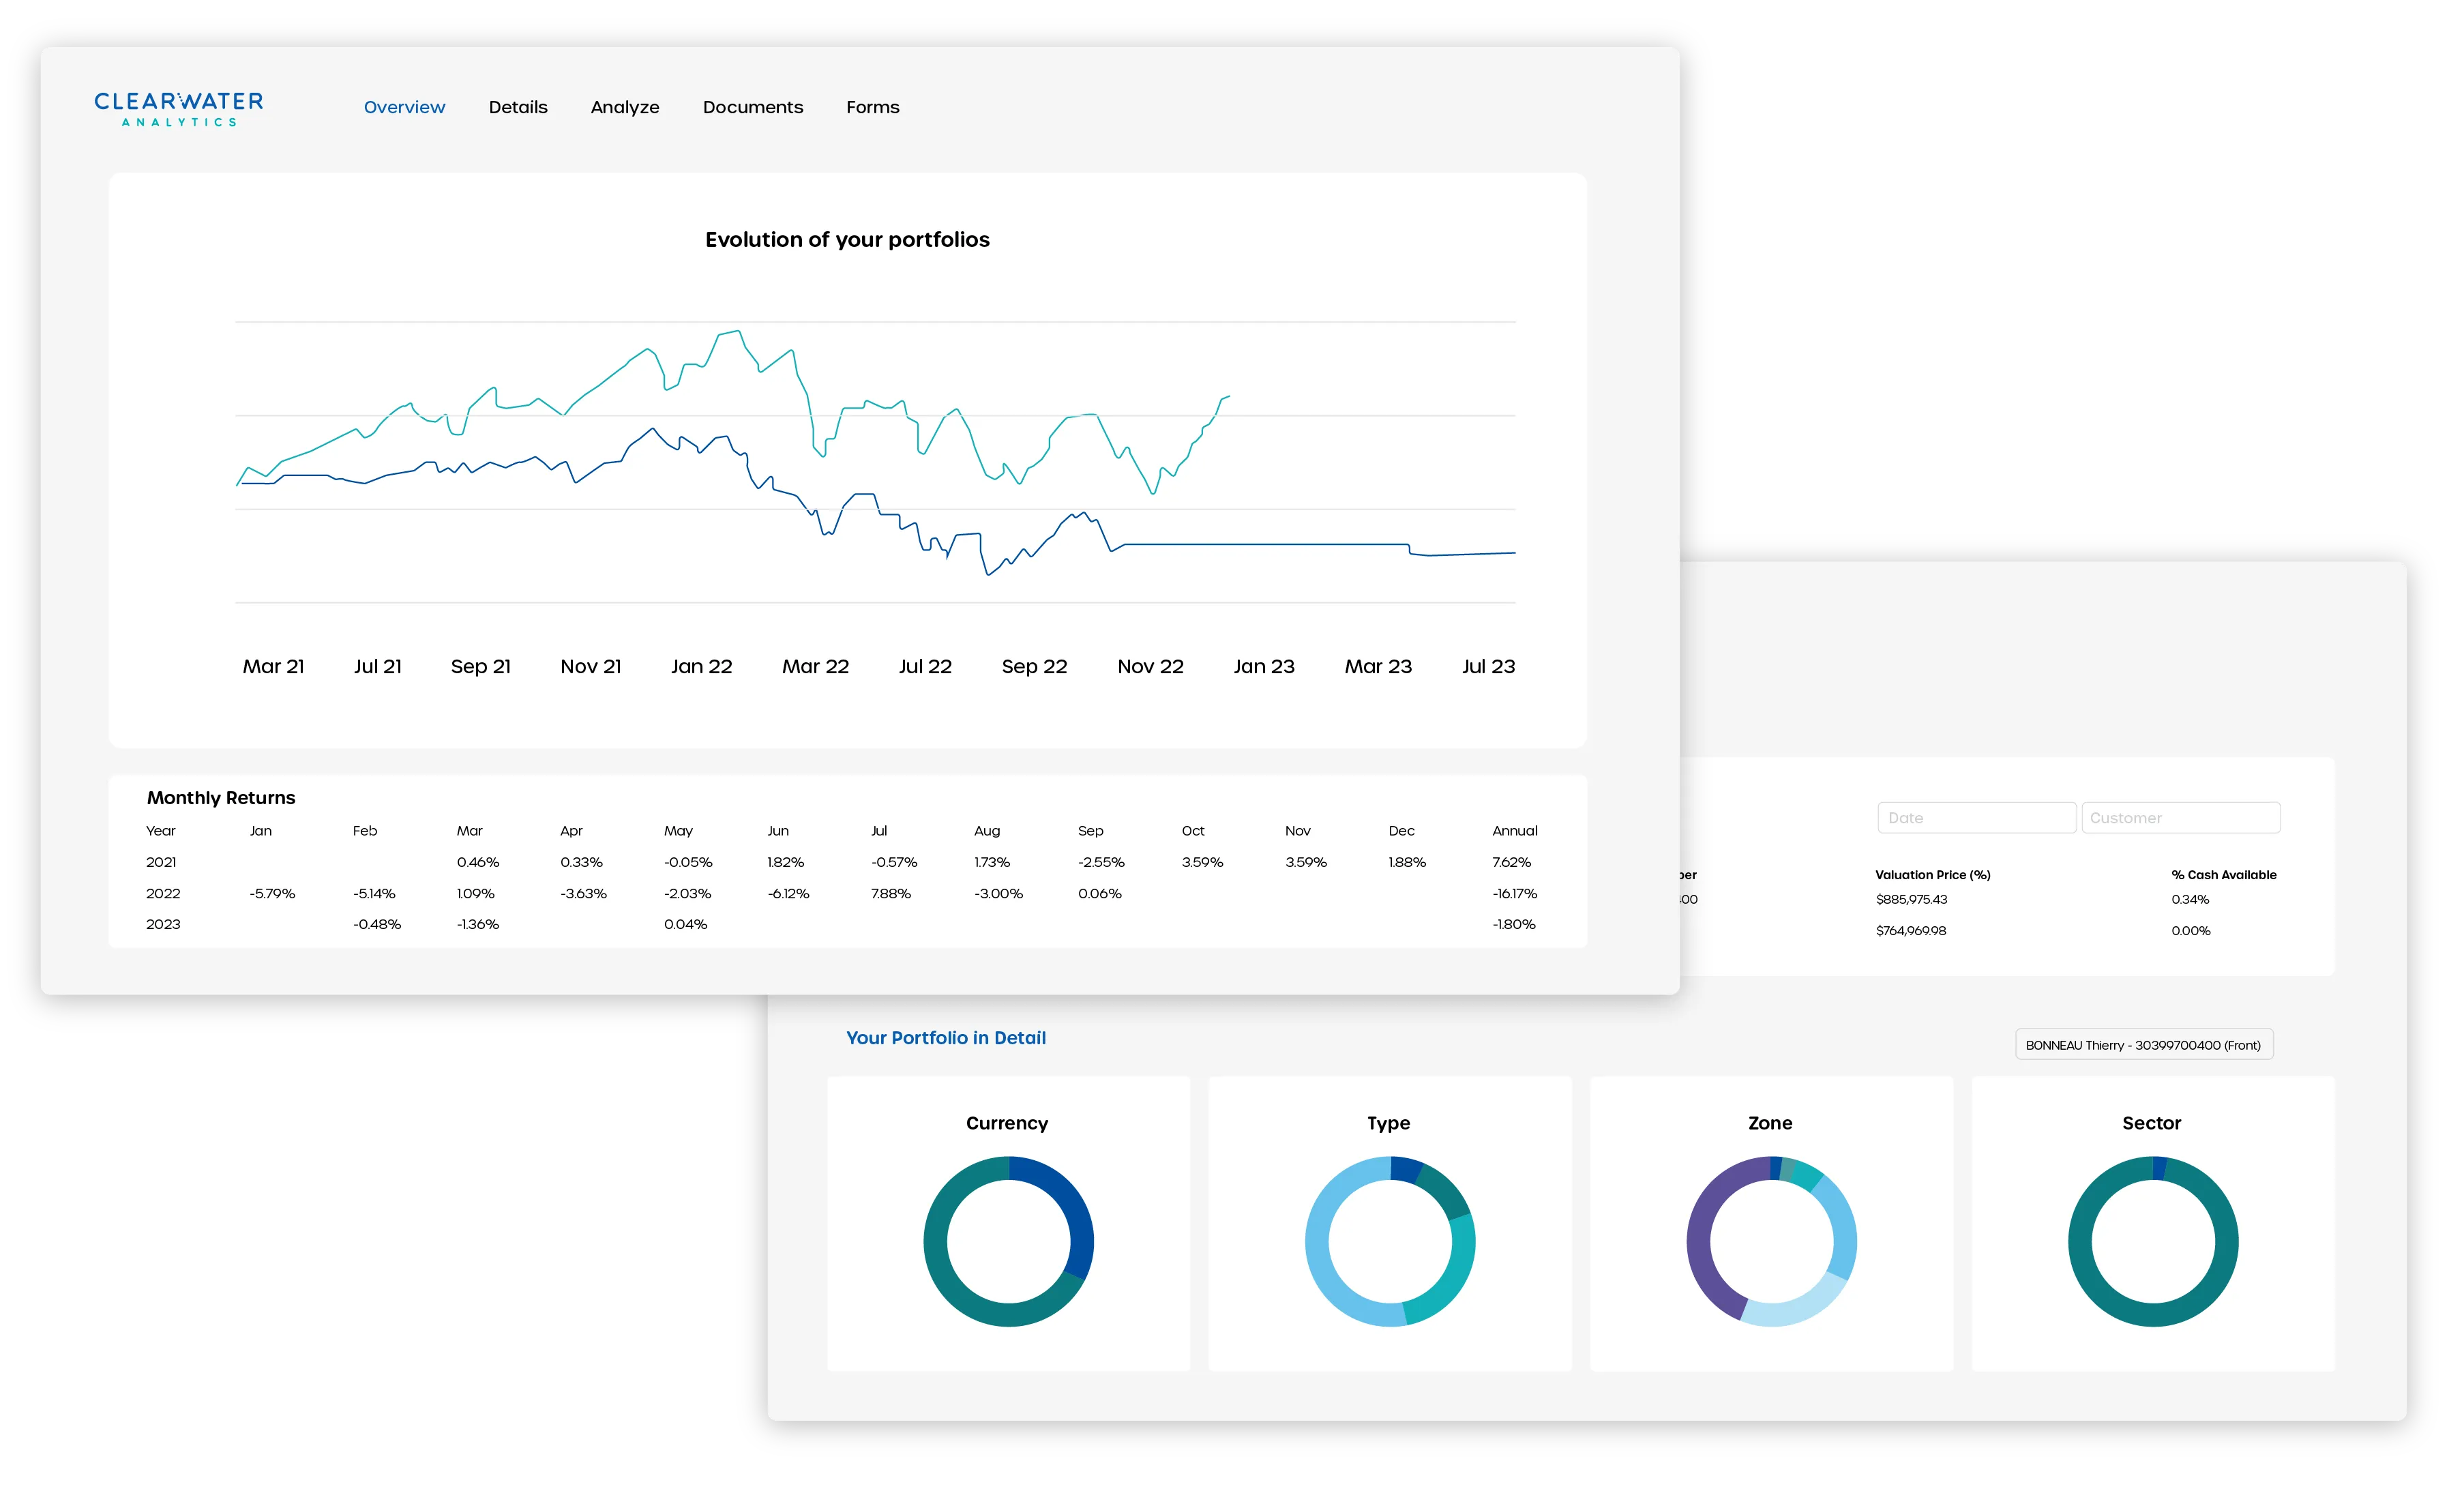Open the Analyze section
Image resolution: width=2464 pixels, height=1491 pixels.
pos(625,107)
